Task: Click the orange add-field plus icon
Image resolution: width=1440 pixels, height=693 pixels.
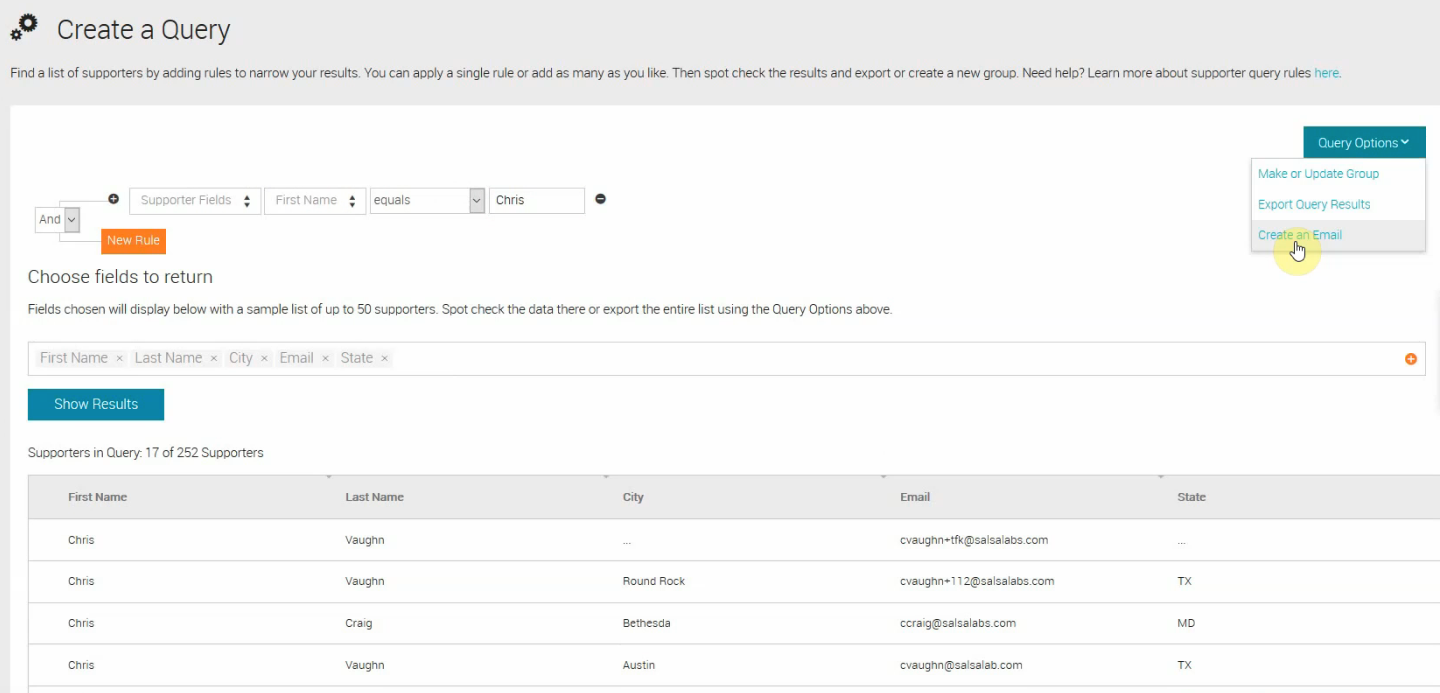Action: (x=1411, y=359)
